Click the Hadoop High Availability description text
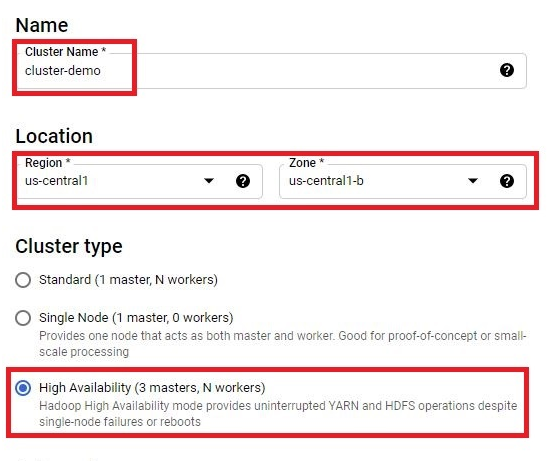Image resolution: width=550 pixels, height=463 pixels. [278, 414]
